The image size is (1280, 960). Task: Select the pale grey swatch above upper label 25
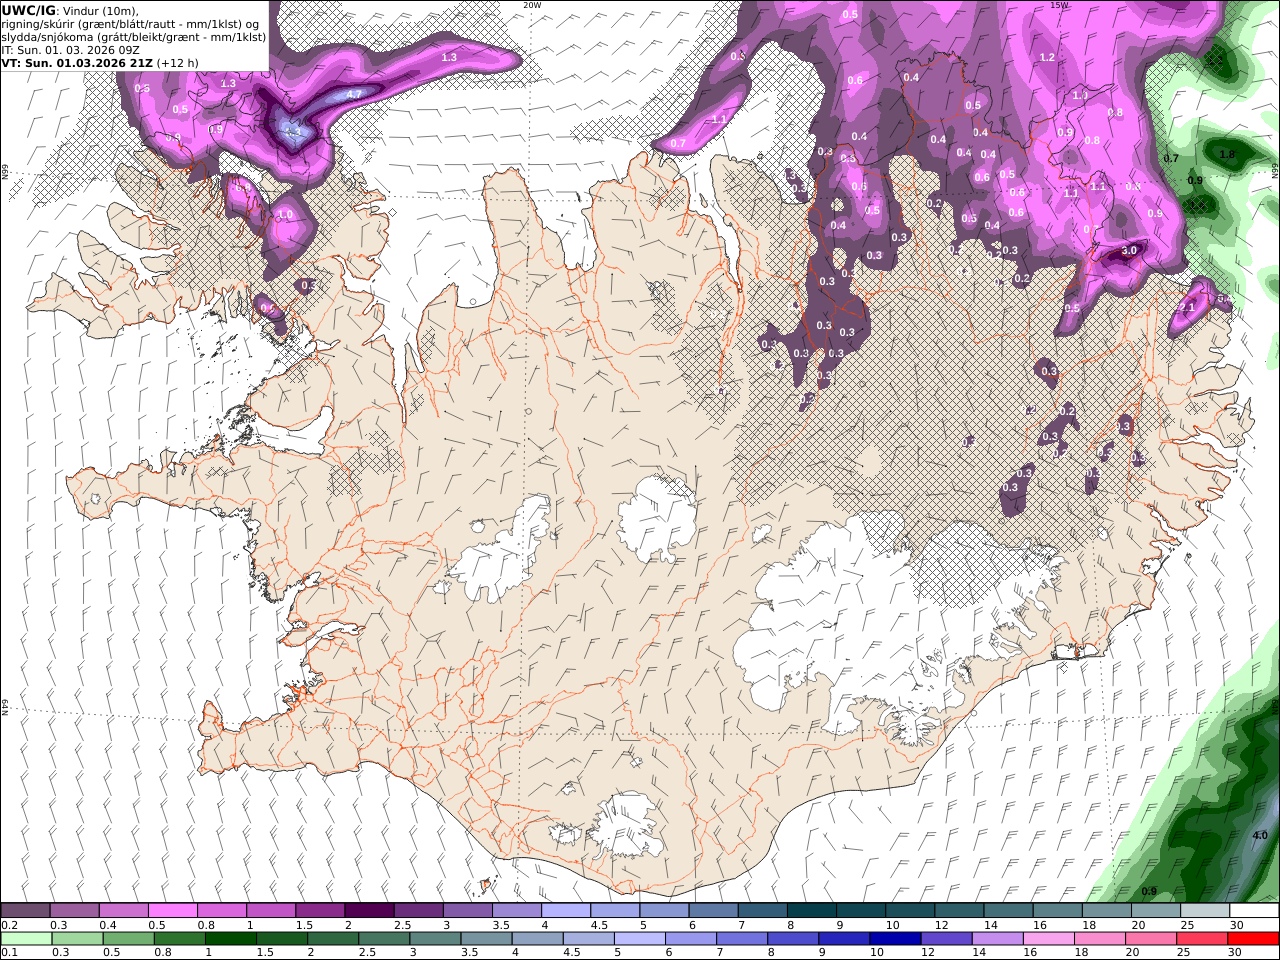click(1205, 910)
